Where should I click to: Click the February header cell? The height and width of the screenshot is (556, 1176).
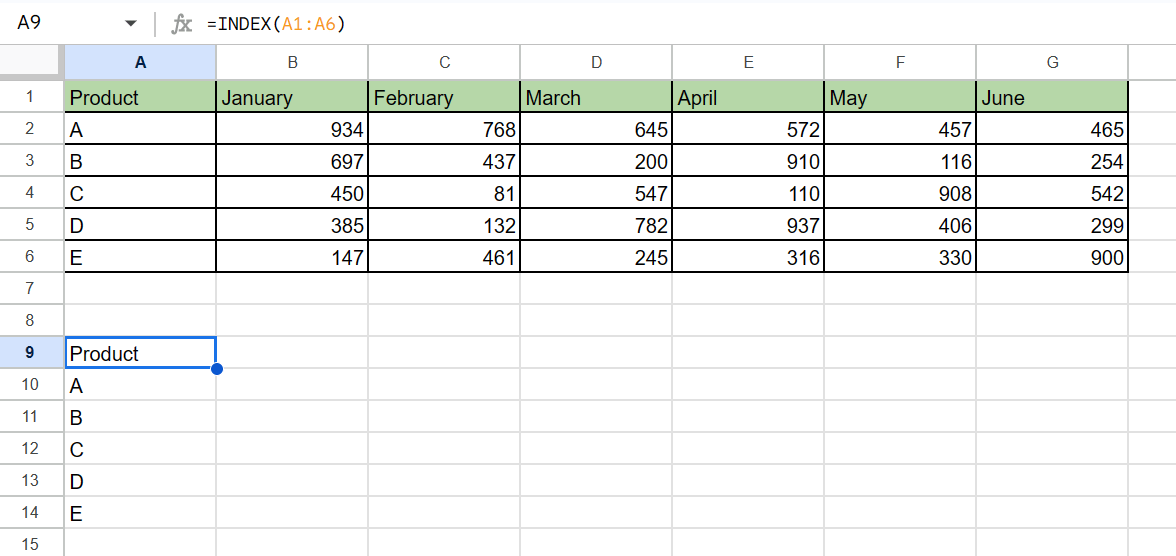coord(444,98)
